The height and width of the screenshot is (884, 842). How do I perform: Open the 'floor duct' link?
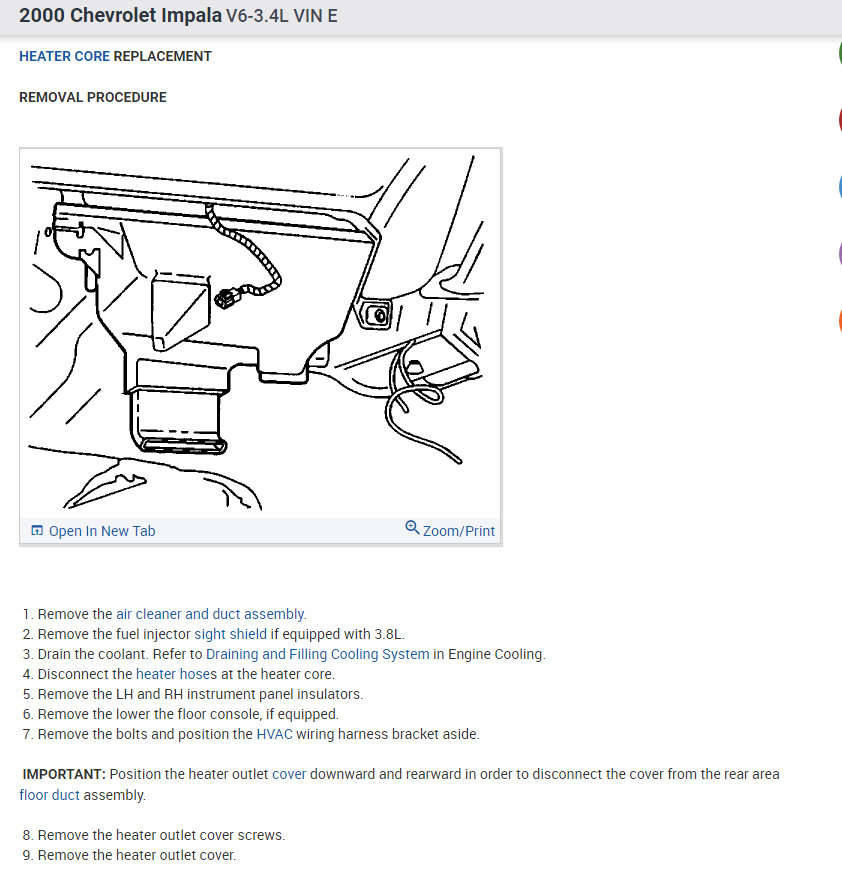point(49,795)
